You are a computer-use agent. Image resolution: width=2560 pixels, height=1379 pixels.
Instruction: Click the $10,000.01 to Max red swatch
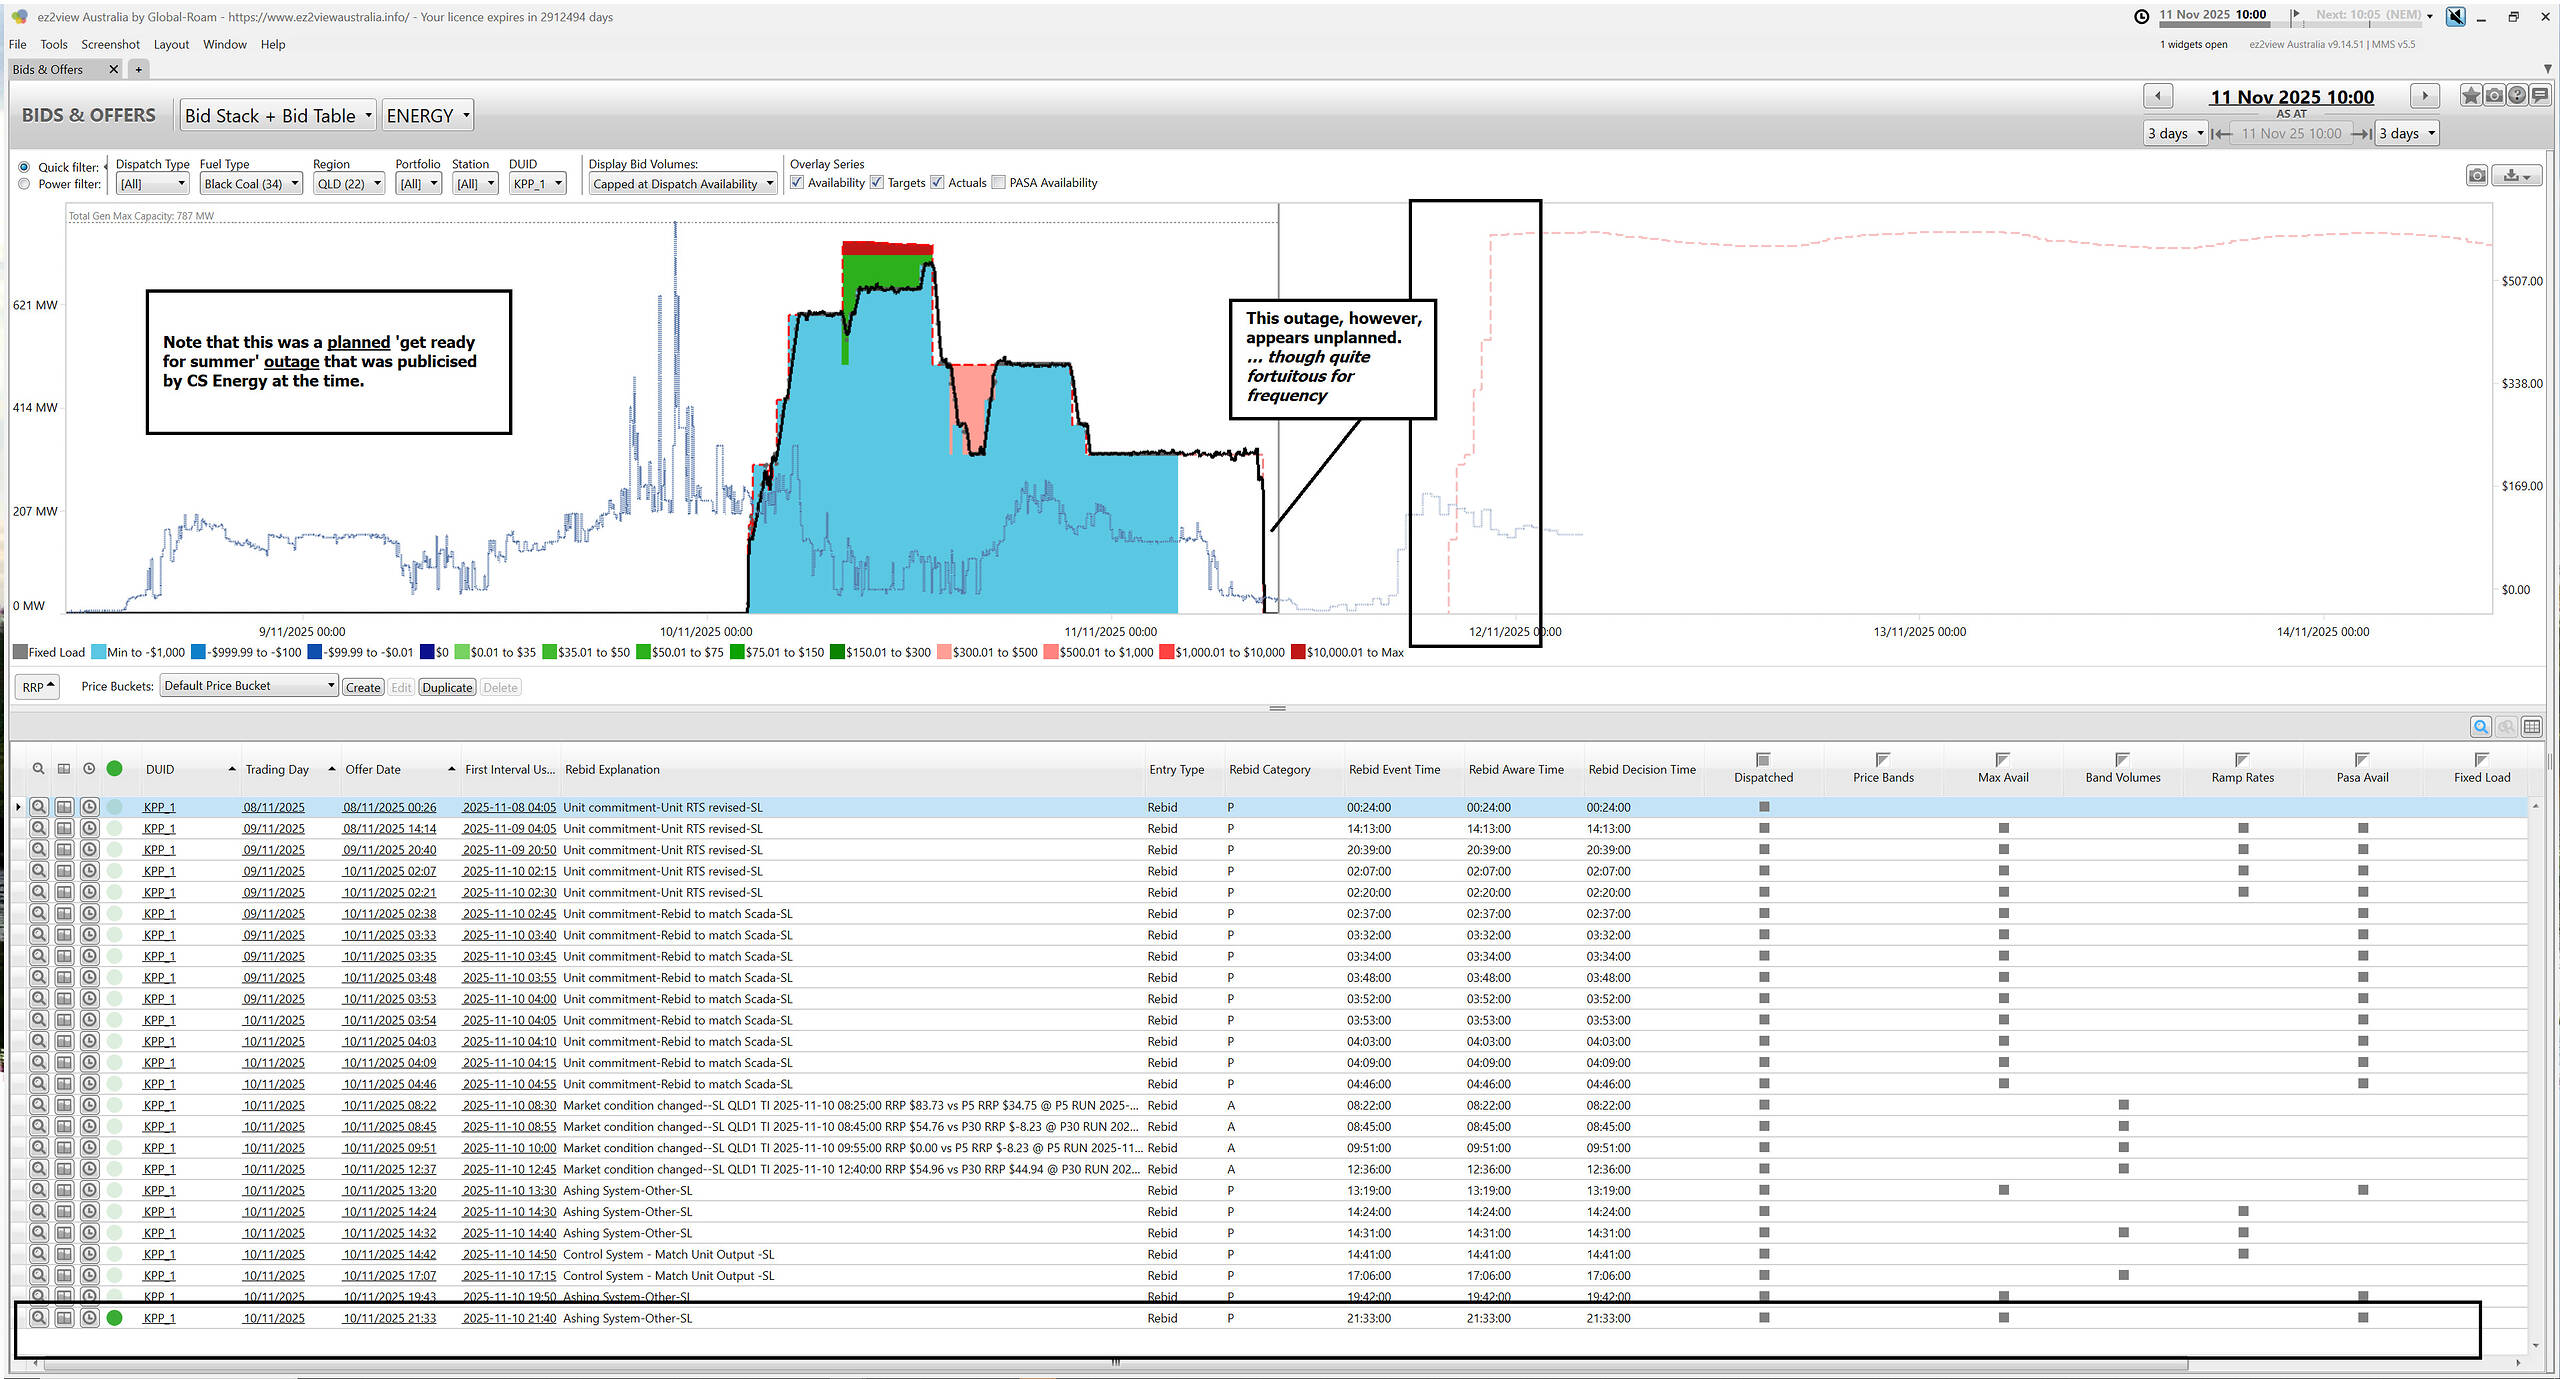(x=1298, y=653)
